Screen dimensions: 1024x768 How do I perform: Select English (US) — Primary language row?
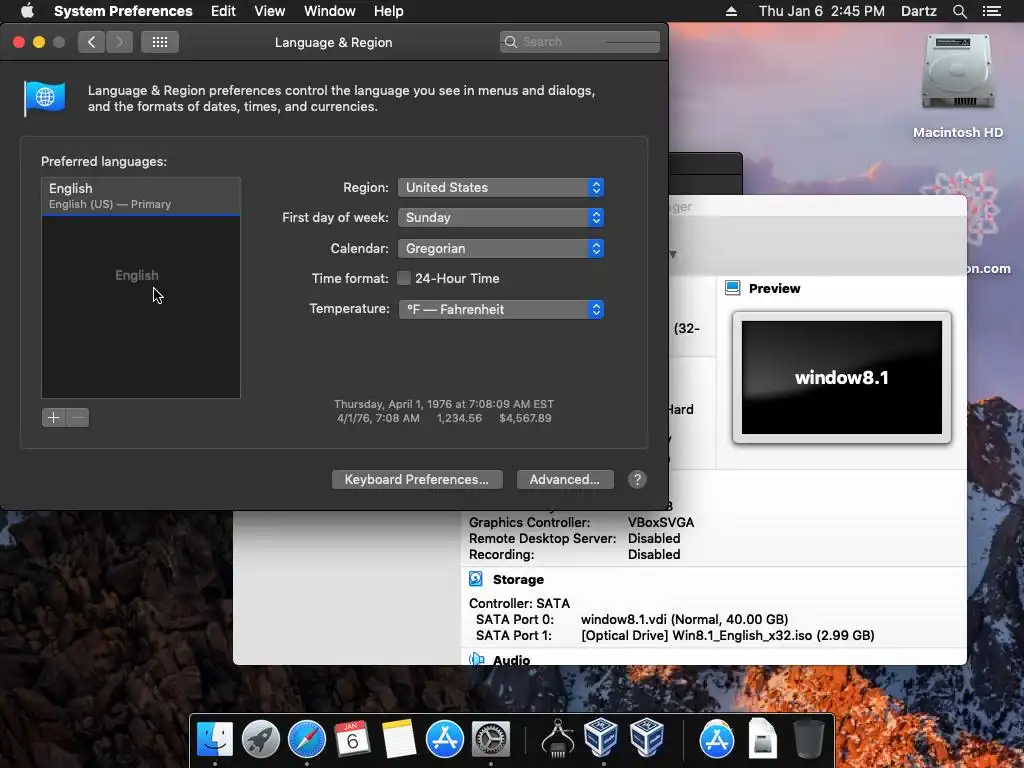click(x=141, y=196)
